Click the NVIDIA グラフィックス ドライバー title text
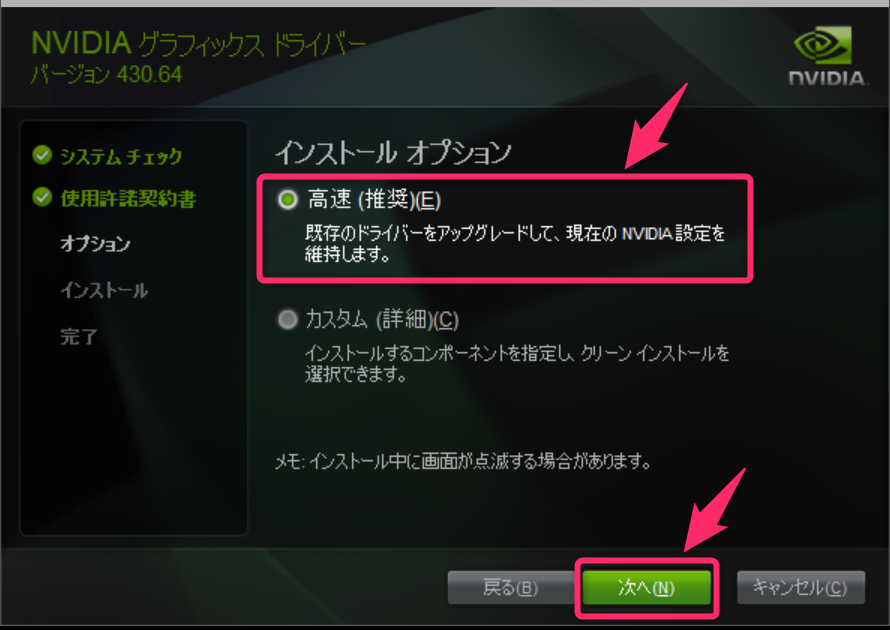 click(198, 44)
